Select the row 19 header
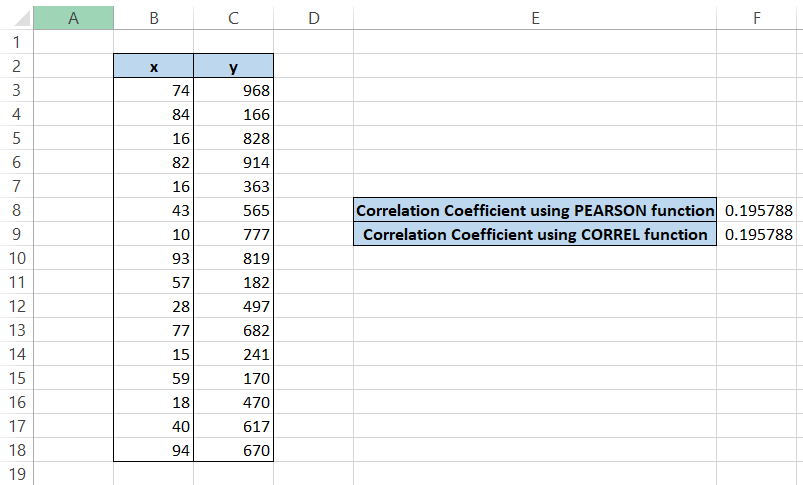Viewport: 803px width, 485px height. [x=17, y=474]
